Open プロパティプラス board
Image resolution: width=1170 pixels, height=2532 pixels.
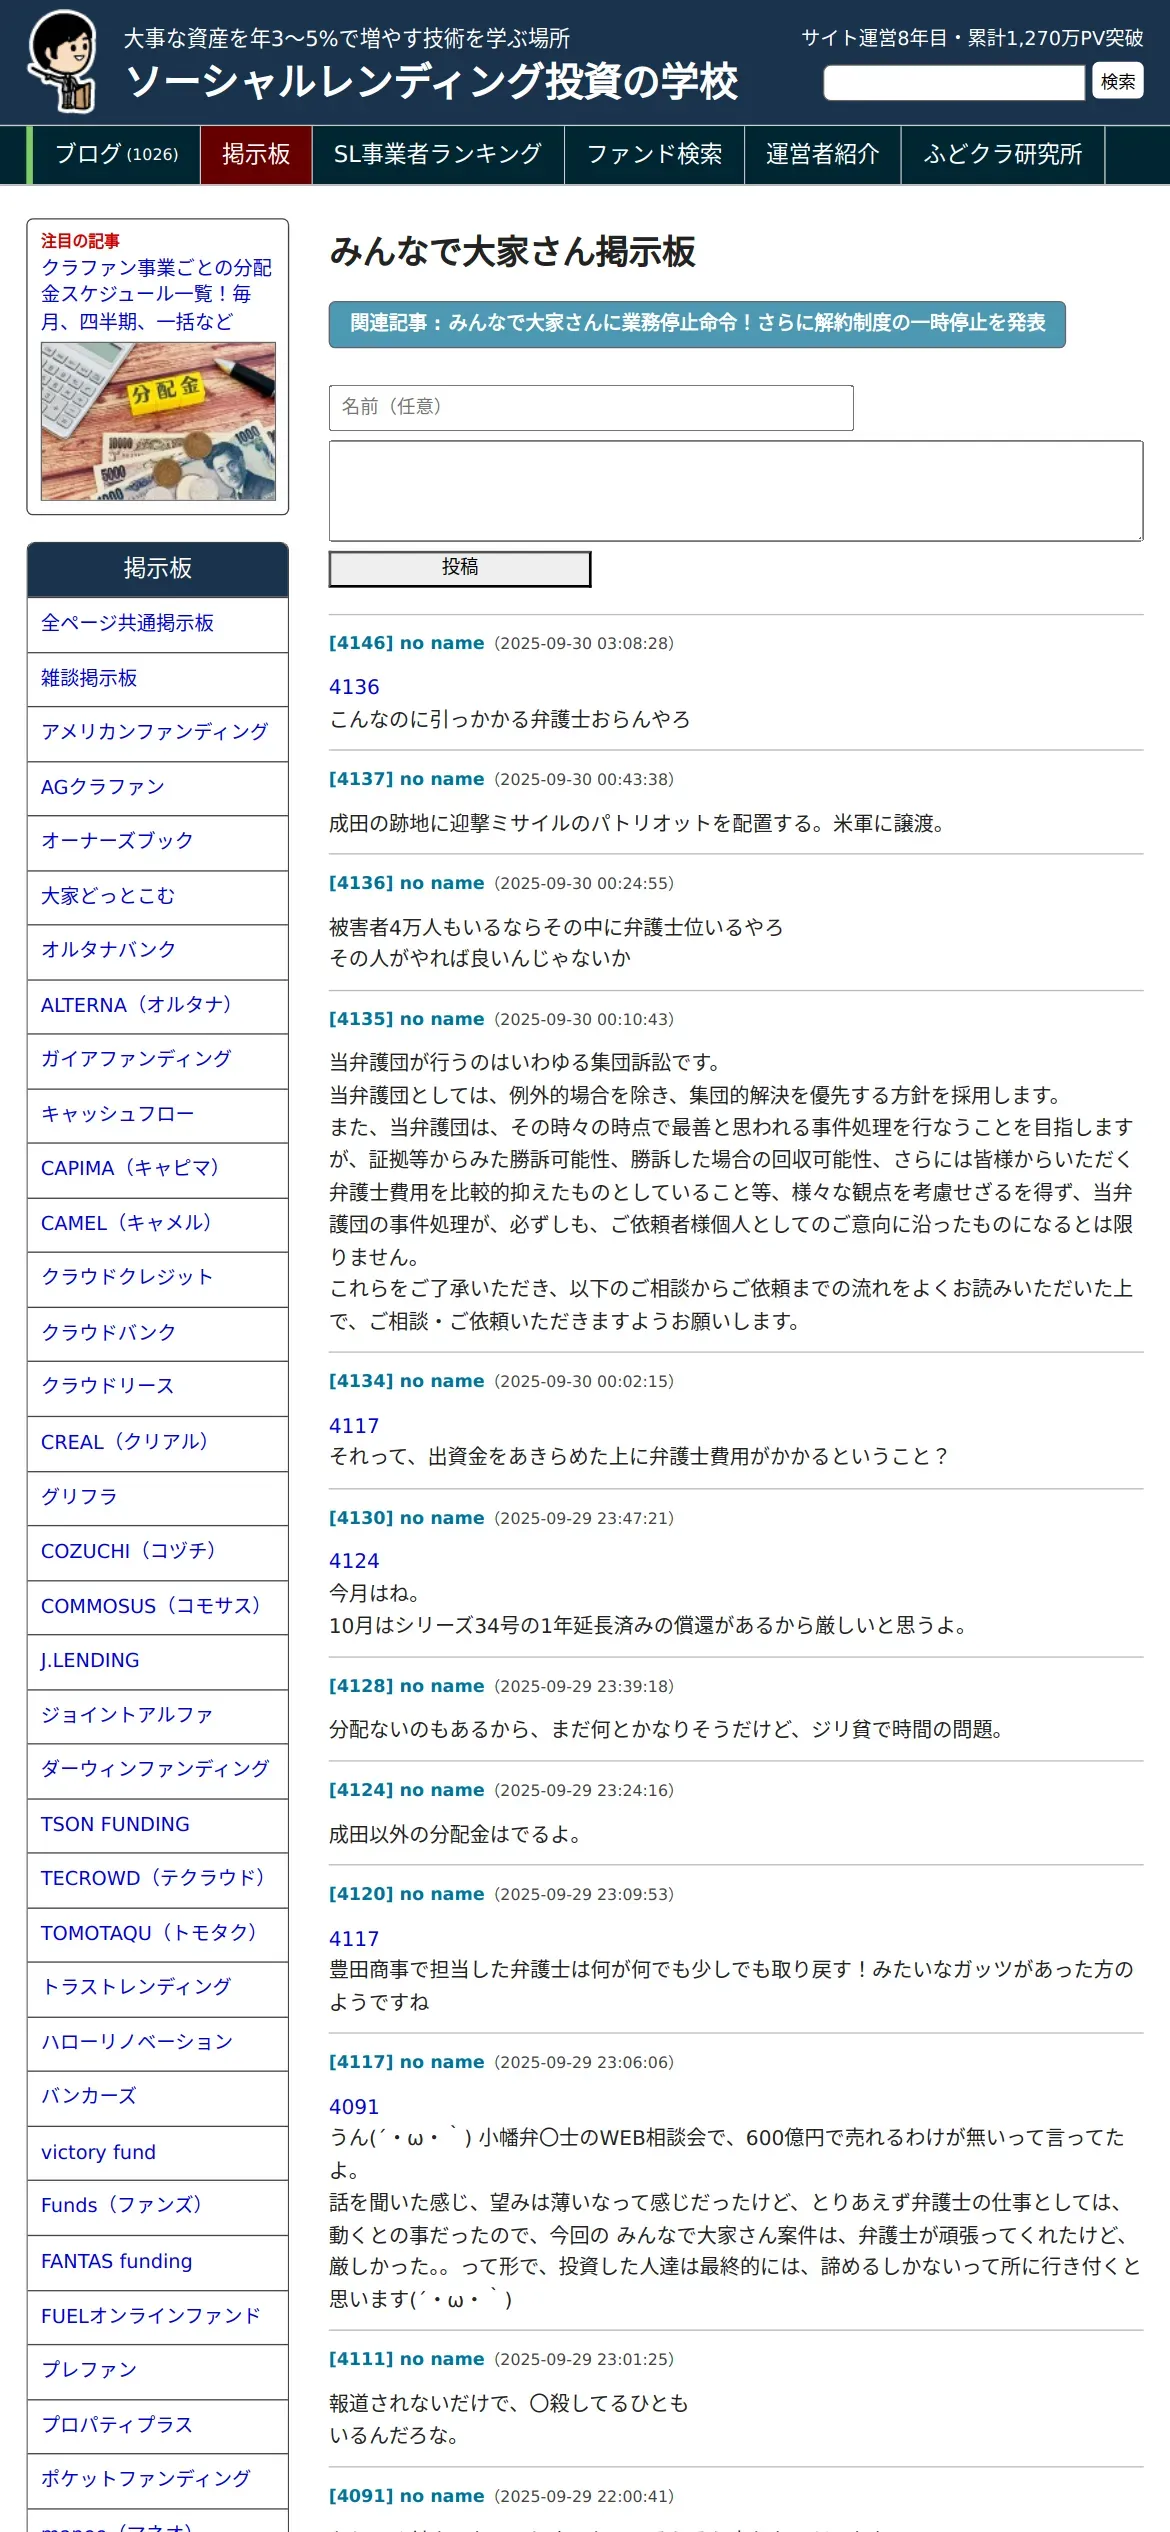pos(158,2426)
